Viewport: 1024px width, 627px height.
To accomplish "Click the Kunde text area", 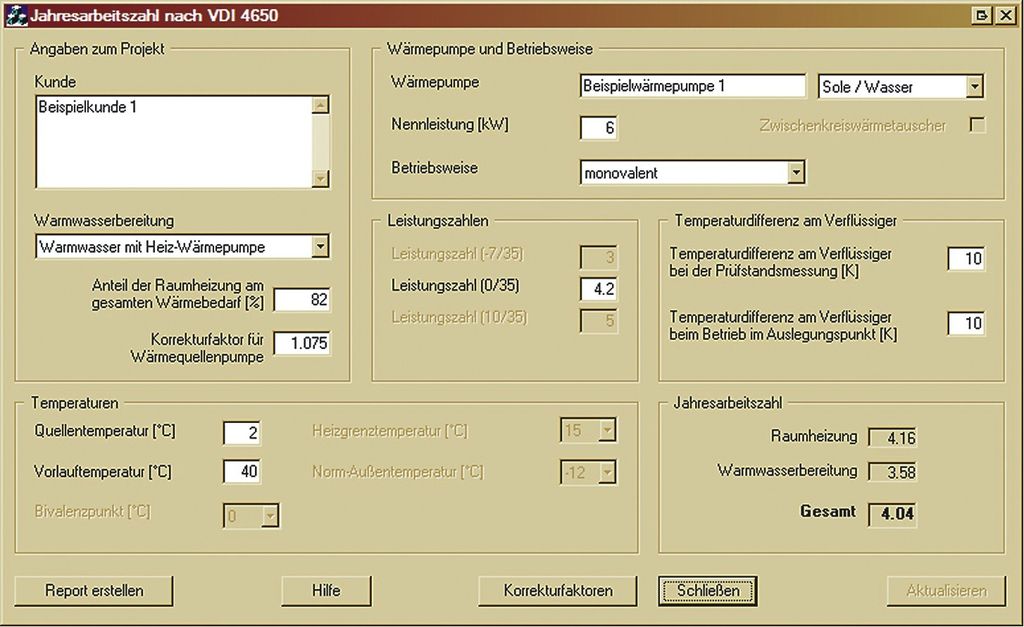I will pos(174,142).
